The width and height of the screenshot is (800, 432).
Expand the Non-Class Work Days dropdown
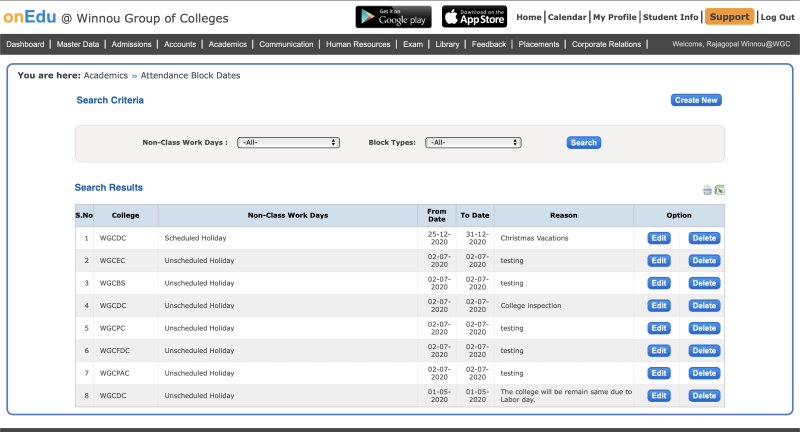point(288,142)
